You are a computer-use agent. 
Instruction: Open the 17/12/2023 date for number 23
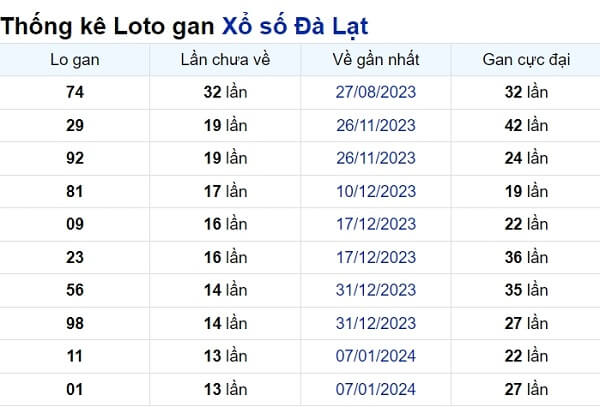click(x=376, y=257)
